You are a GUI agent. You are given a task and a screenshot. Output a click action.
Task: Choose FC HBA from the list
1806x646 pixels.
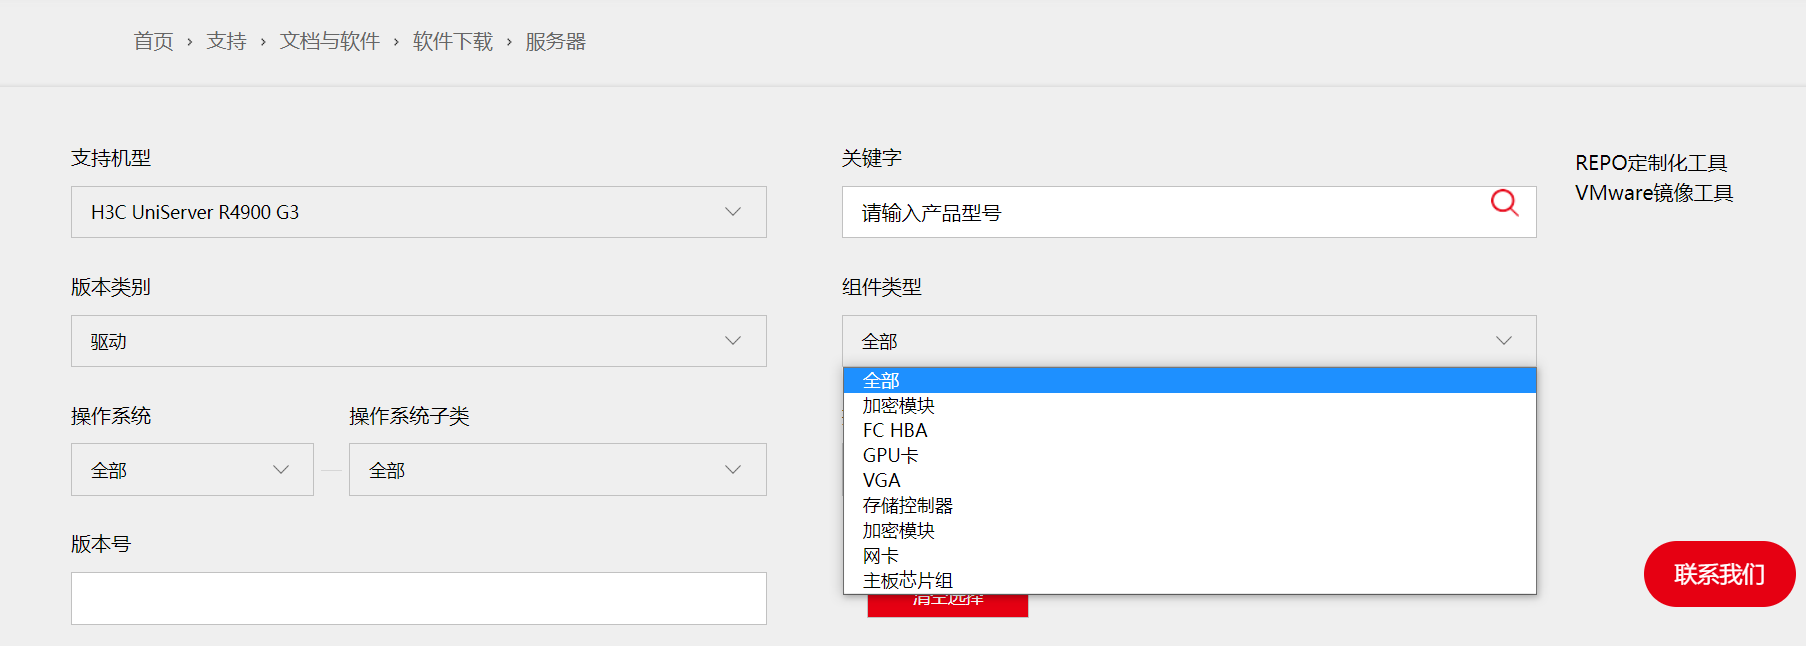pos(895,431)
